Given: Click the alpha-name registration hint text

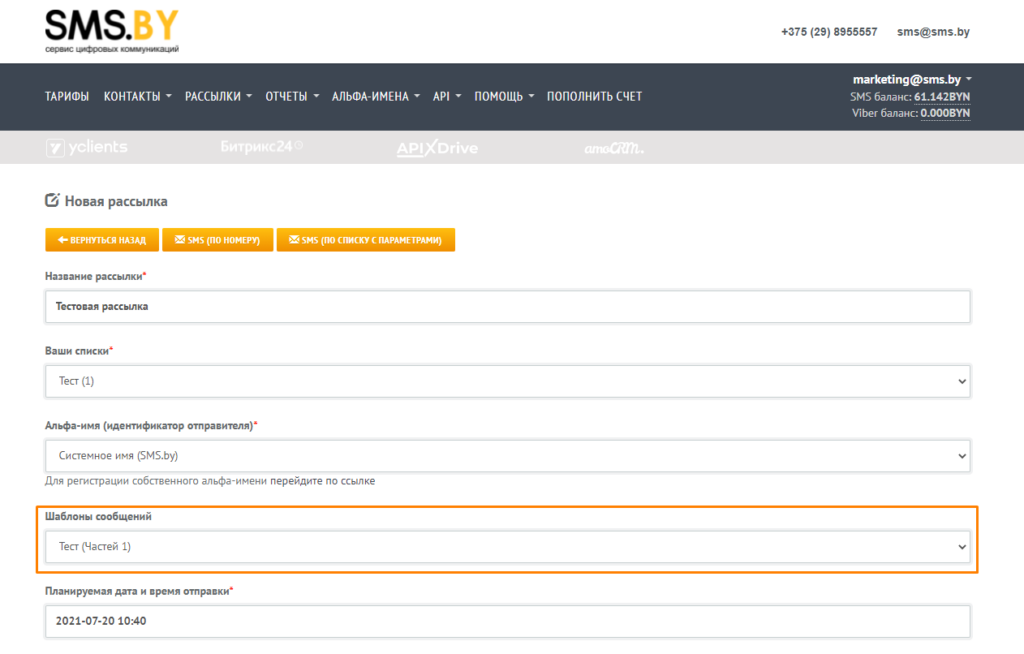Looking at the screenshot, I should pyautogui.click(x=210, y=481).
